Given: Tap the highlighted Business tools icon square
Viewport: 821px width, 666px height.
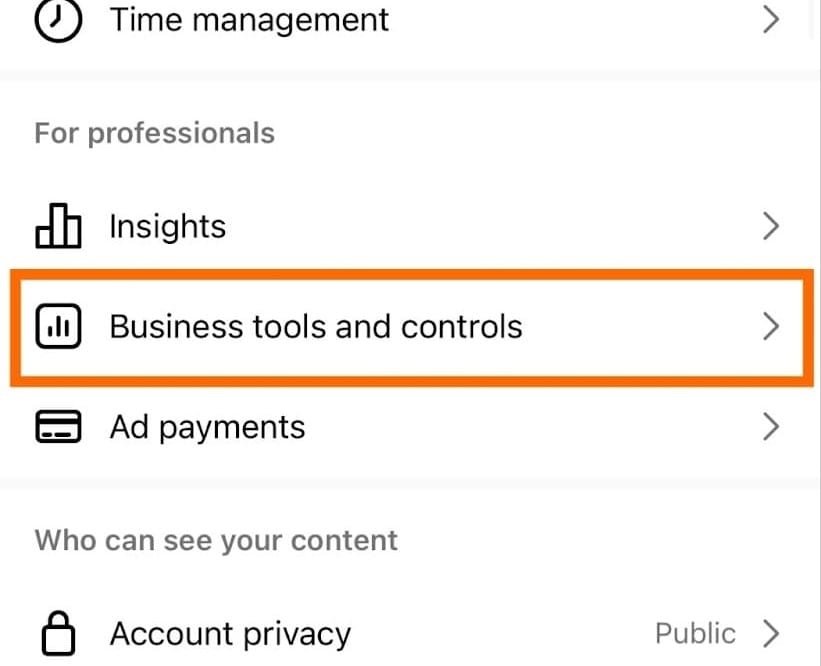Looking at the screenshot, I should (58, 326).
